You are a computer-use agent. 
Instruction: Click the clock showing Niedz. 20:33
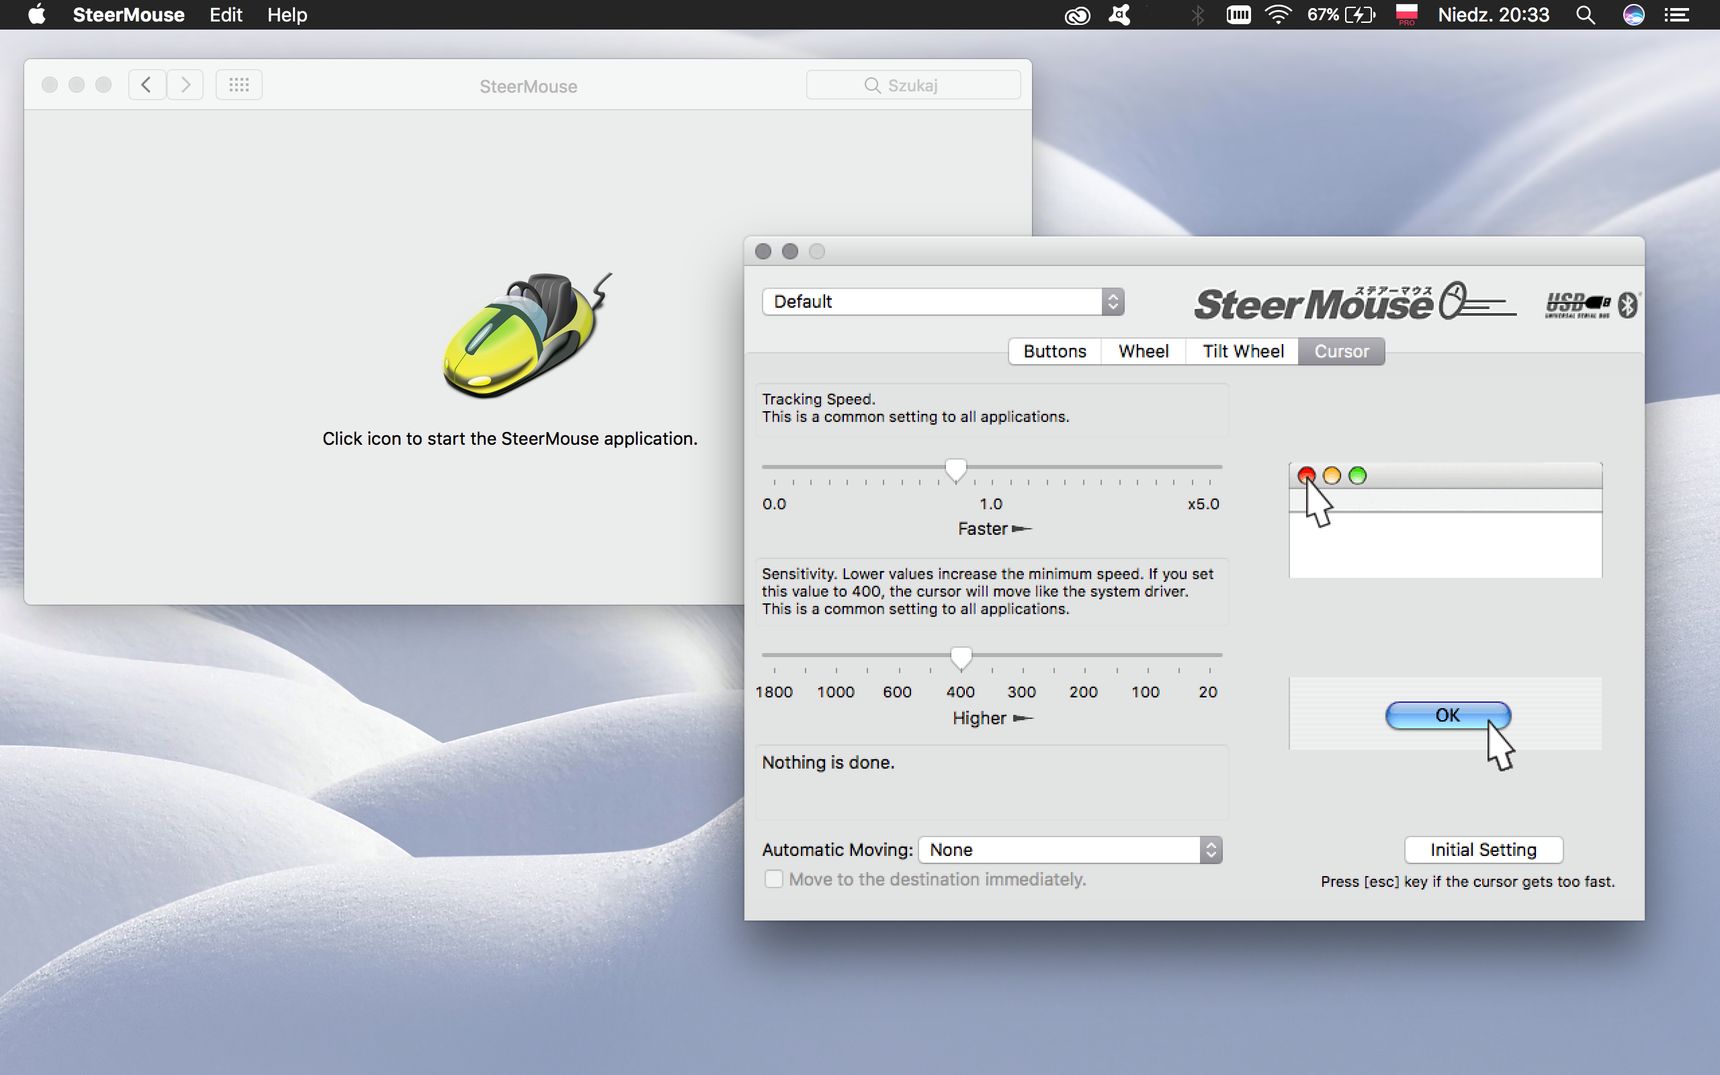[x=1493, y=15]
